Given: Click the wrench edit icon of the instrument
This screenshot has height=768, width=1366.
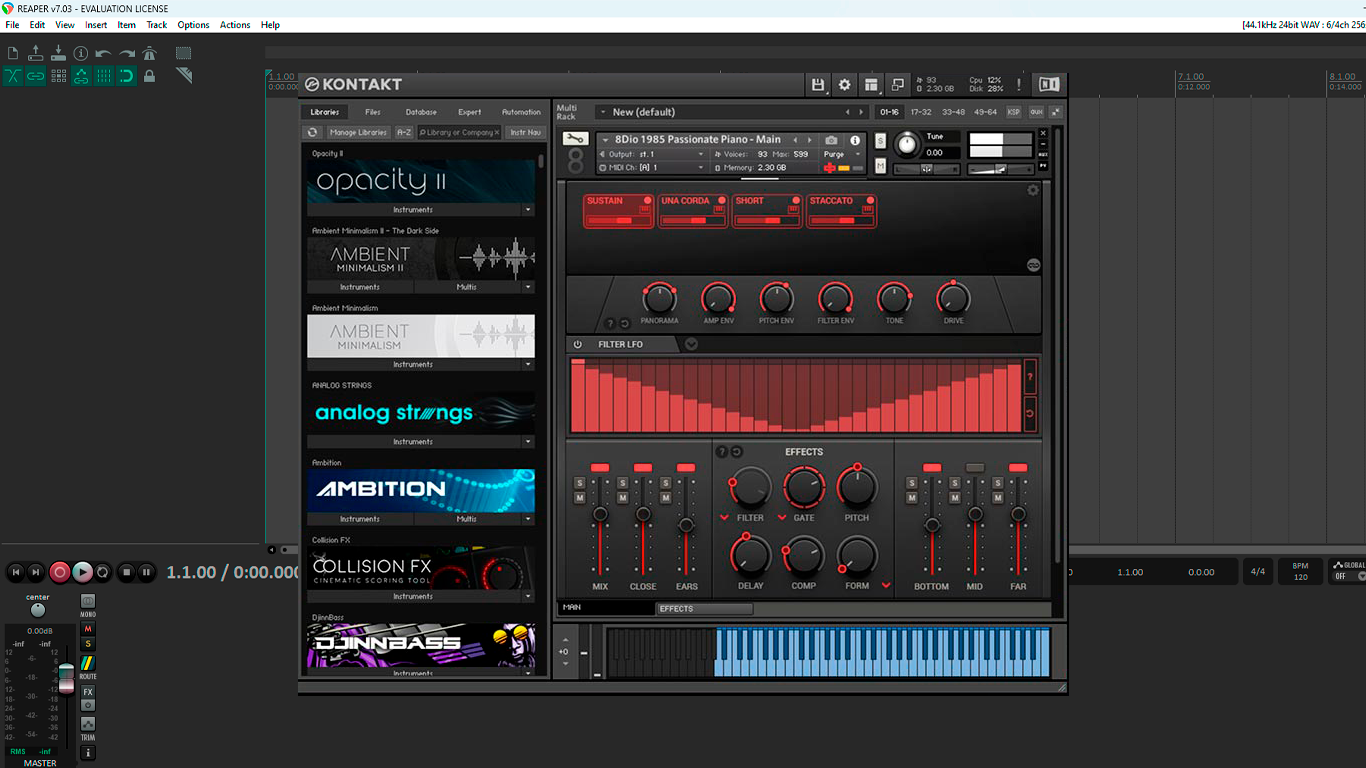Looking at the screenshot, I should click(x=575, y=139).
